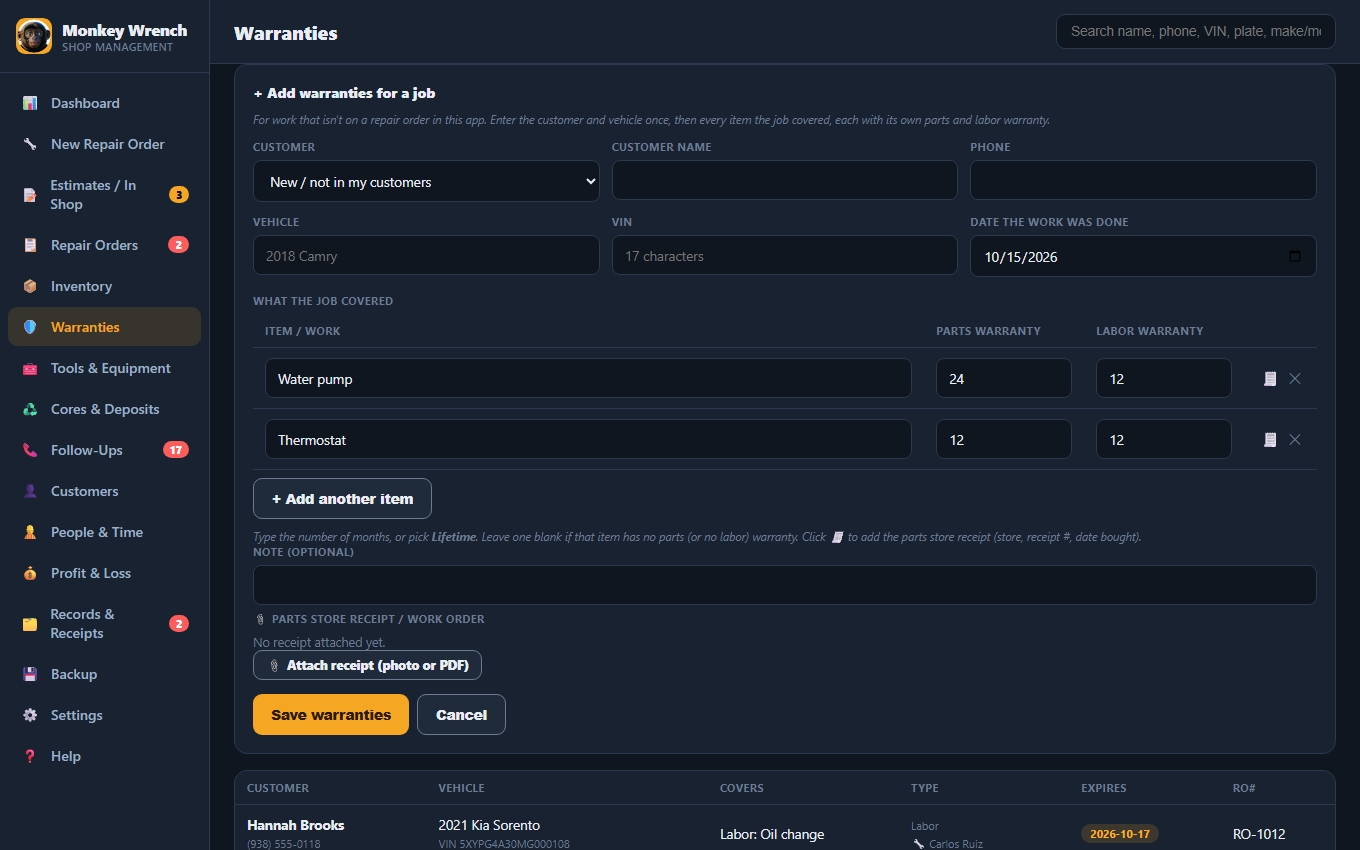Click Labor: Oil change cell
The image size is (1360, 850).
pos(772,834)
